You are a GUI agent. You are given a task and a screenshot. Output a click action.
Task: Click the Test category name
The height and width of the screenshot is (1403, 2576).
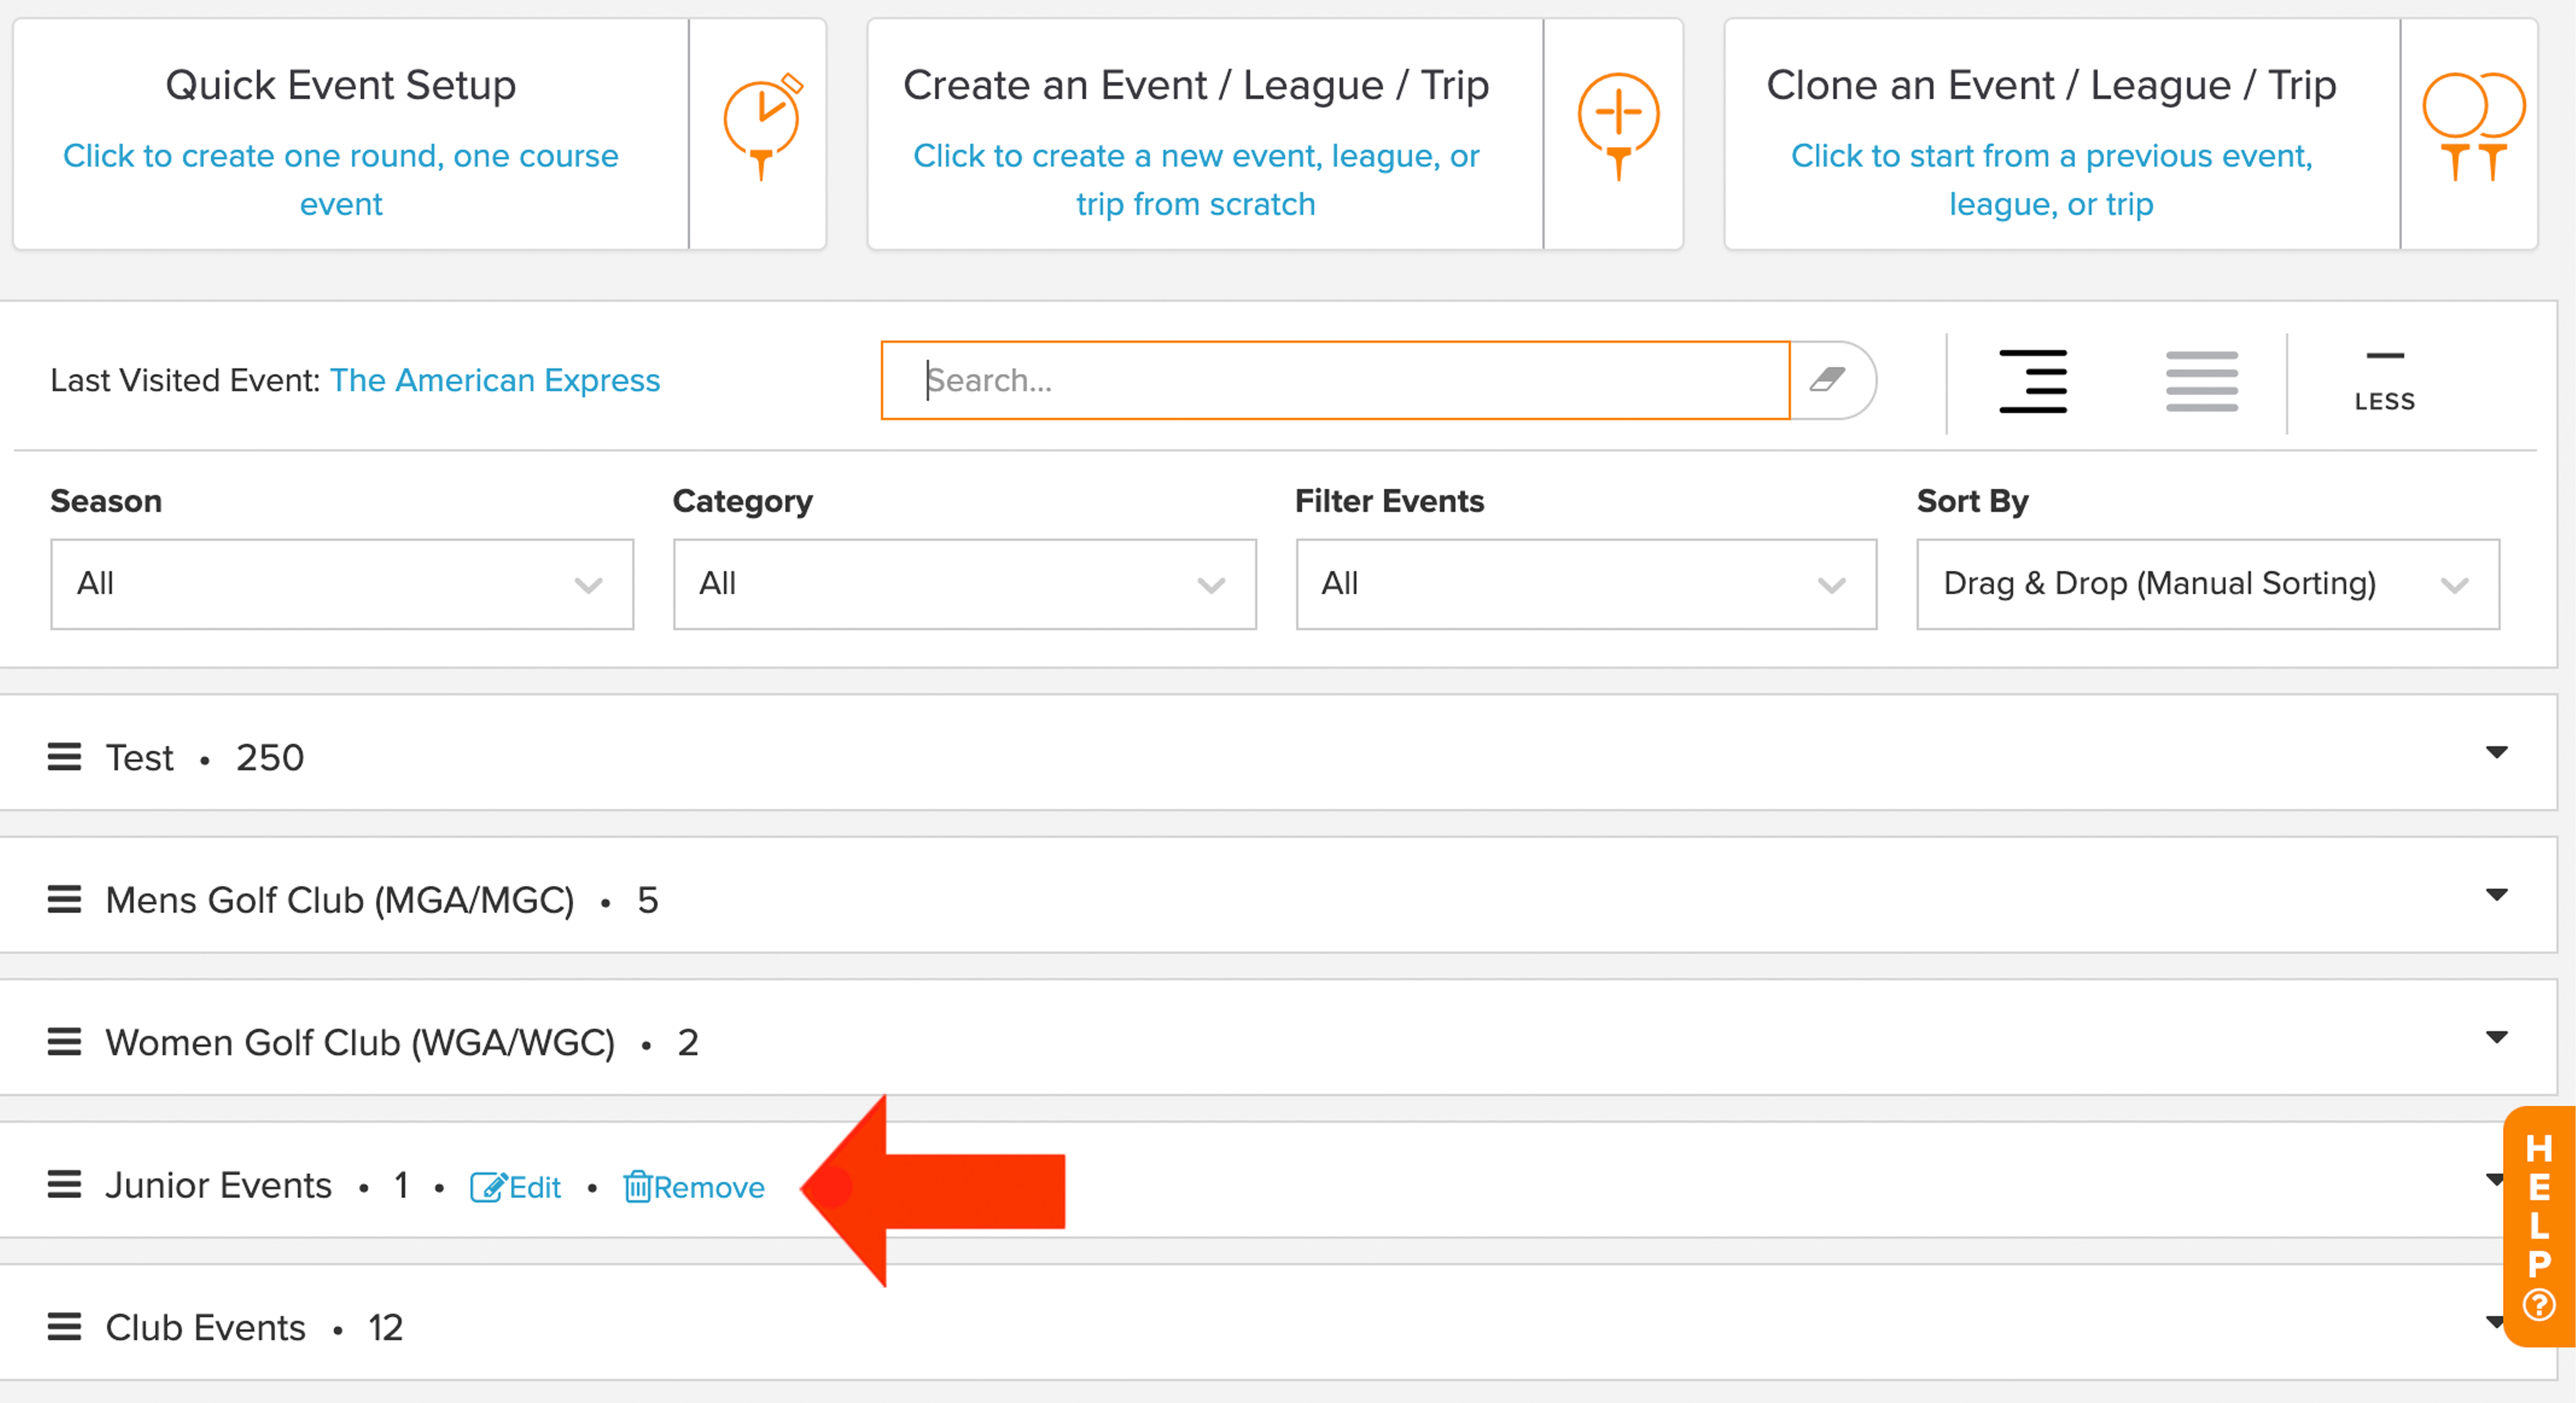[x=140, y=758]
